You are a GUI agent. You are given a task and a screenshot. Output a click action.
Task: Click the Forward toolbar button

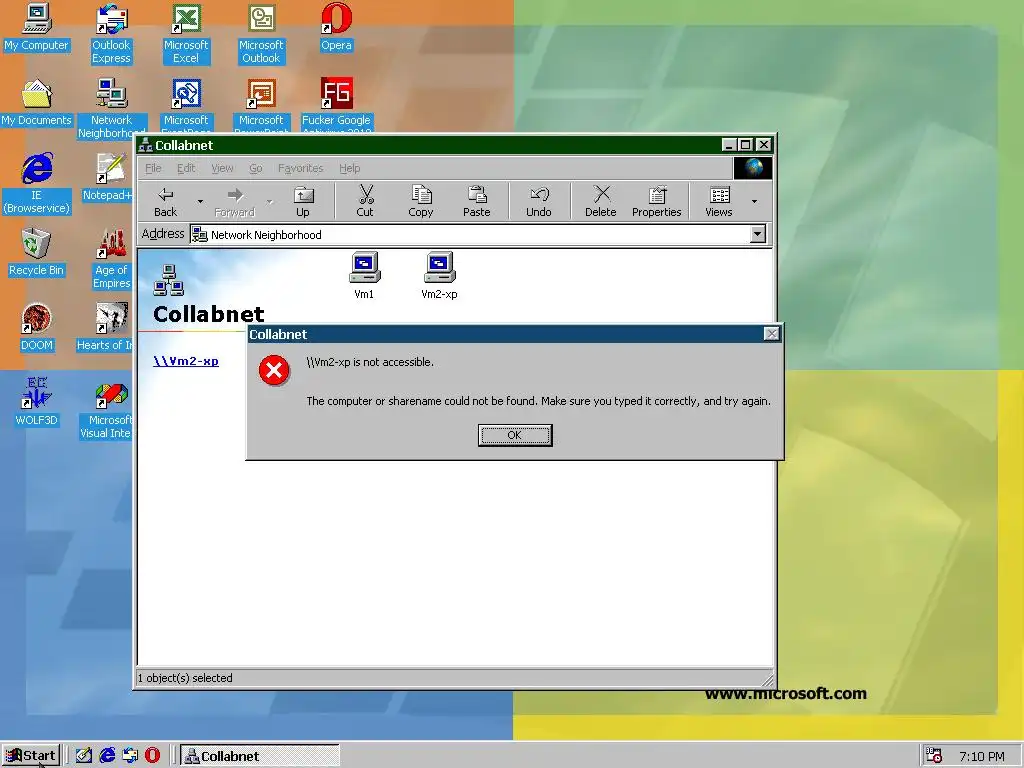pyautogui.click(x=234, y=201)
